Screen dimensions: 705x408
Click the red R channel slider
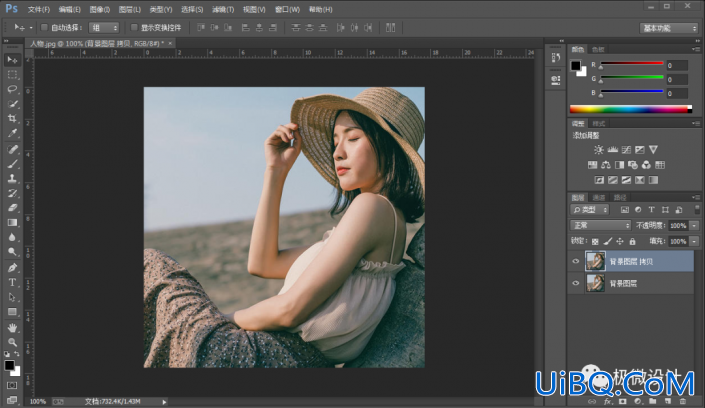click(631, 63)
